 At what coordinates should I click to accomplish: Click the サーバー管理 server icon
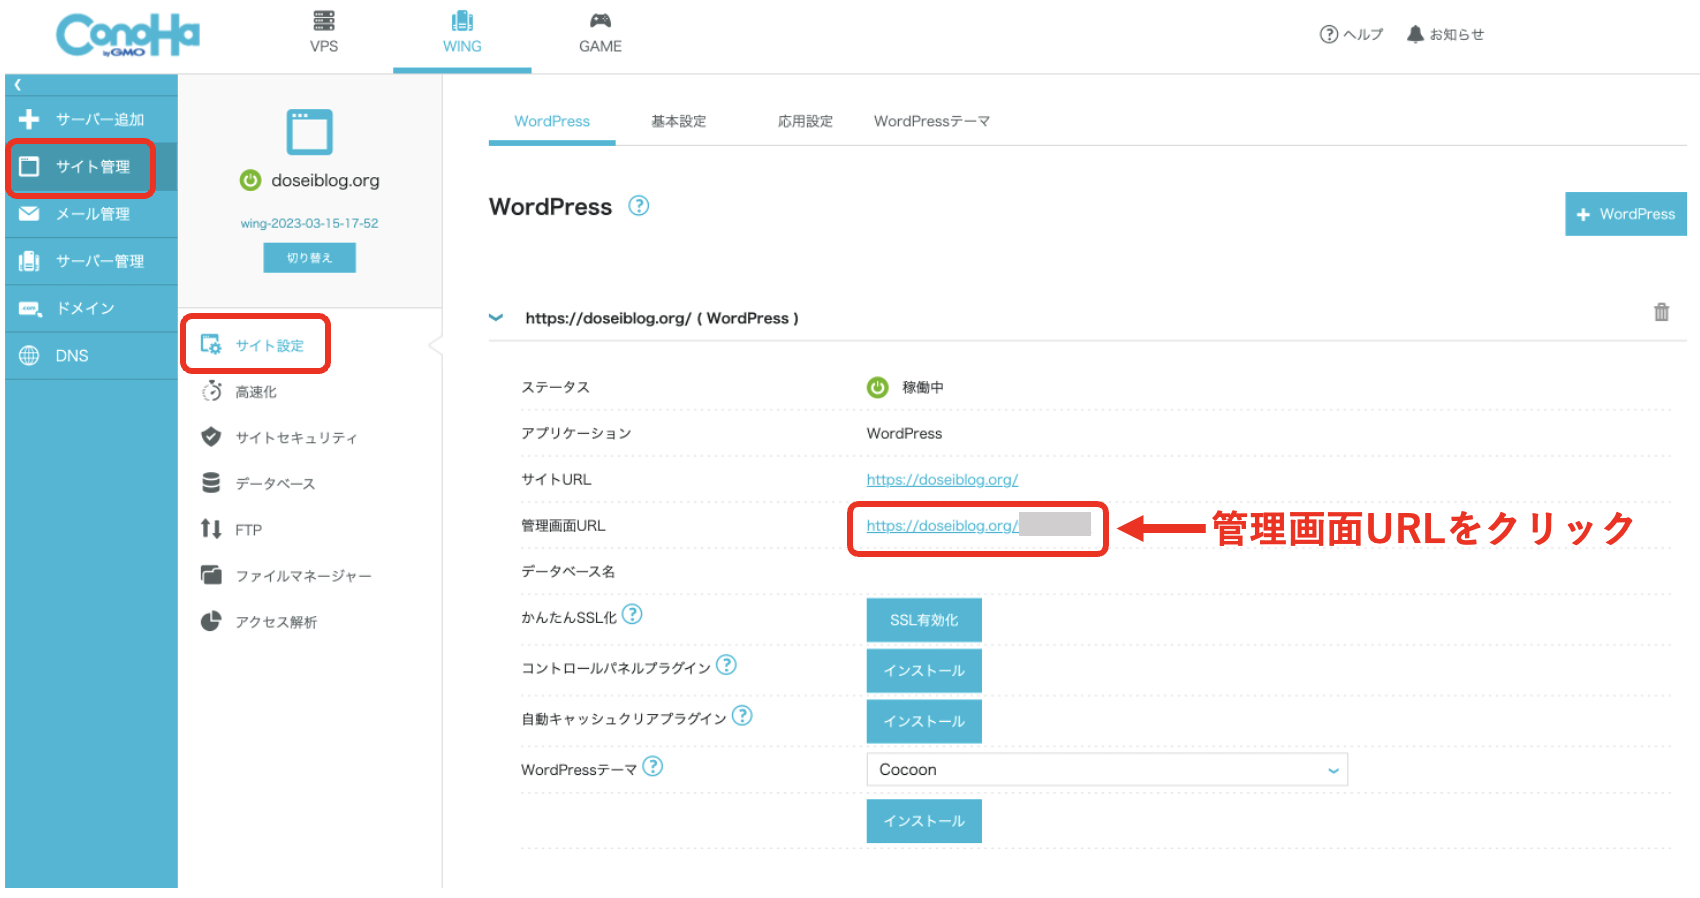pos(29,261)
